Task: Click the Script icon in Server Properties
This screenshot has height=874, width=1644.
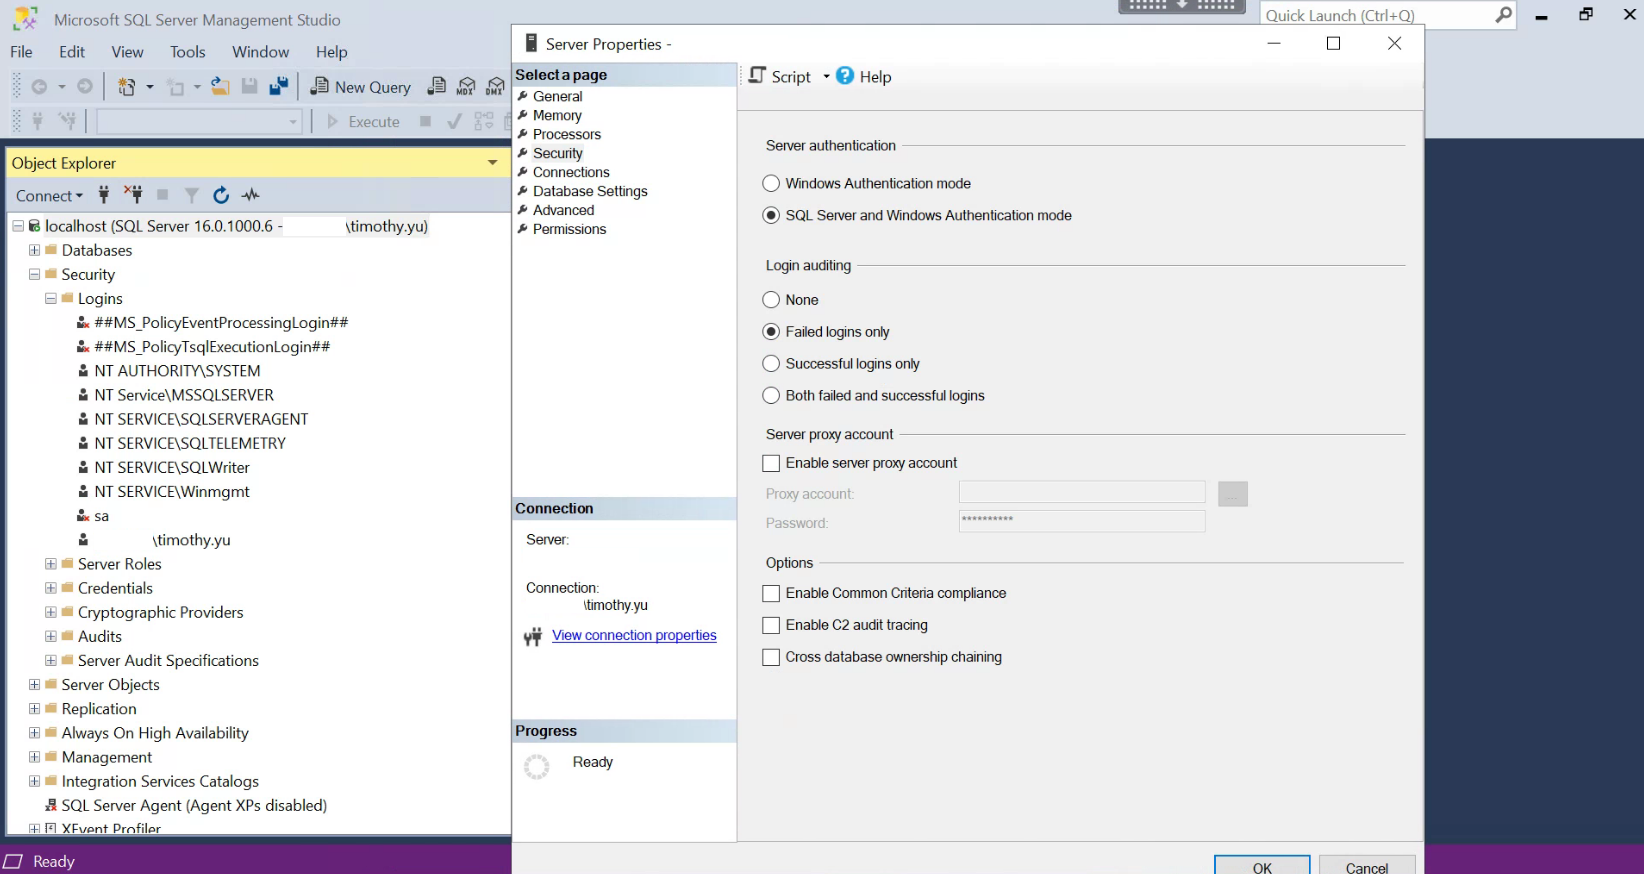Action: pos(758,76)
